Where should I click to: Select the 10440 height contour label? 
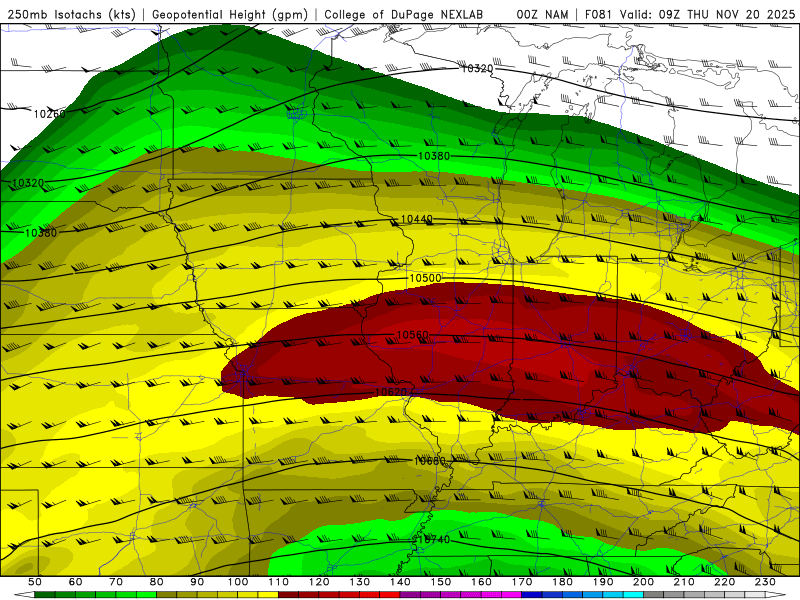(x=417, y=219)
